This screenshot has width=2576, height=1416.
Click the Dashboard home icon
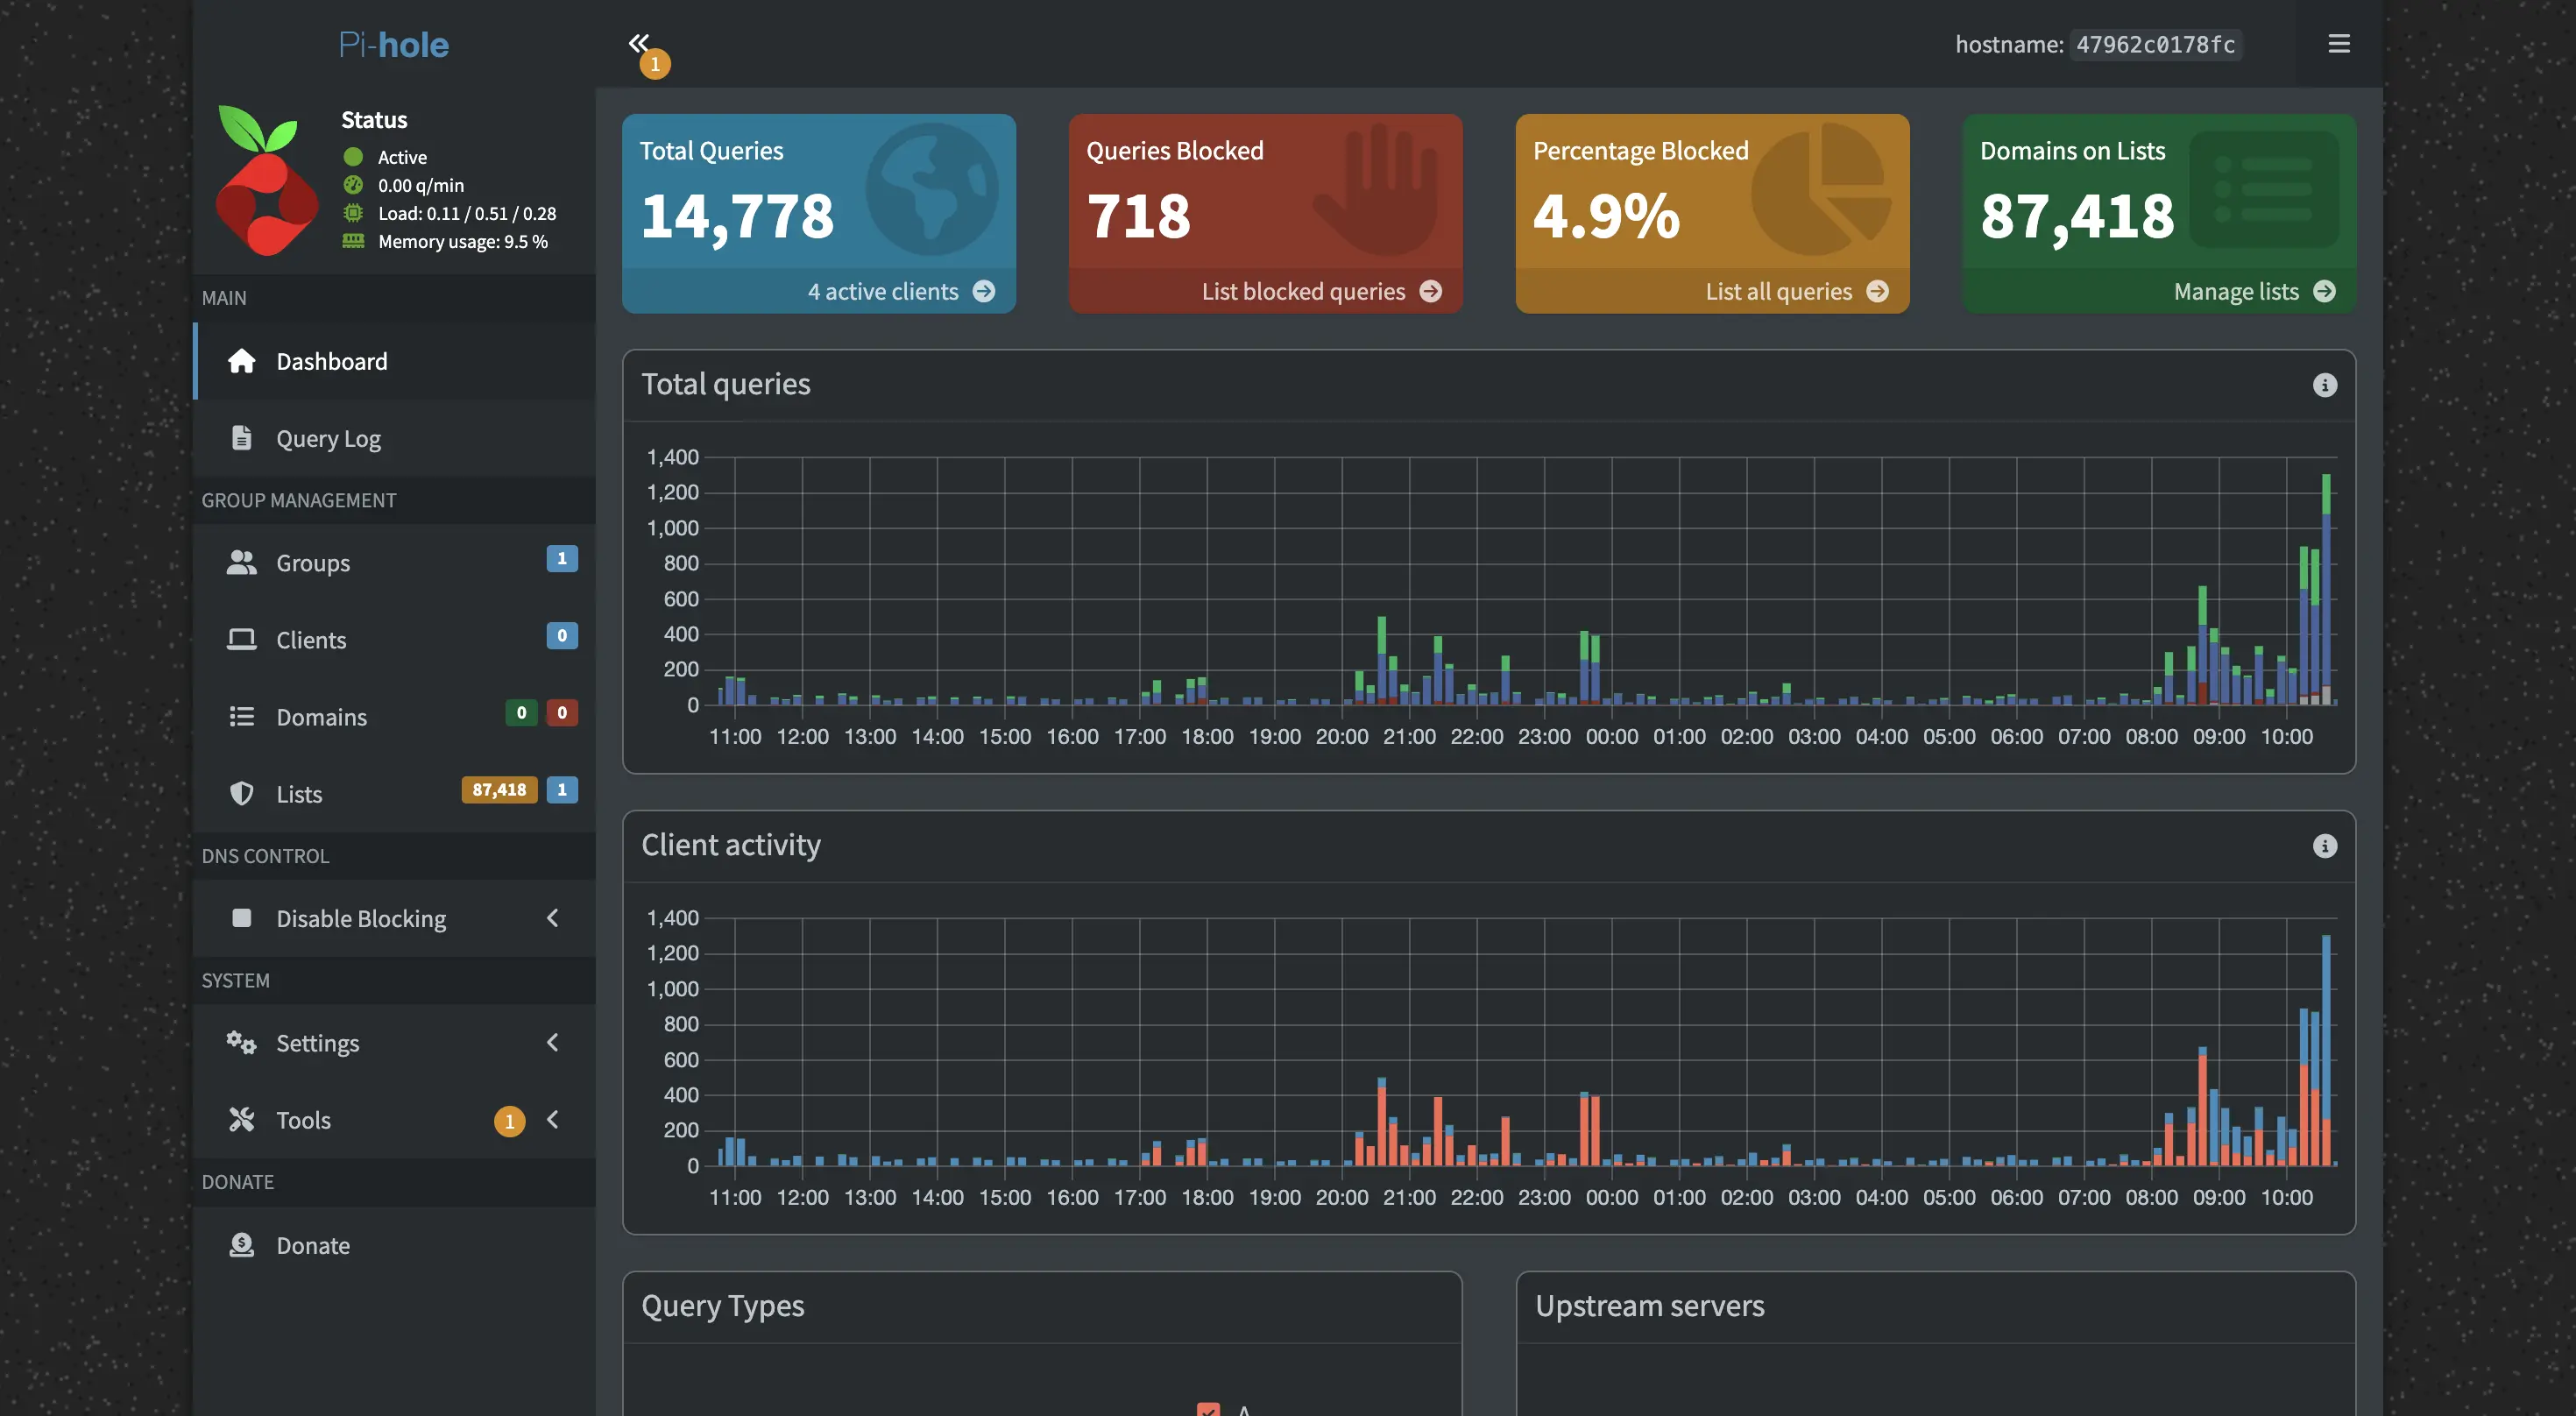click(x=242, y=361)
